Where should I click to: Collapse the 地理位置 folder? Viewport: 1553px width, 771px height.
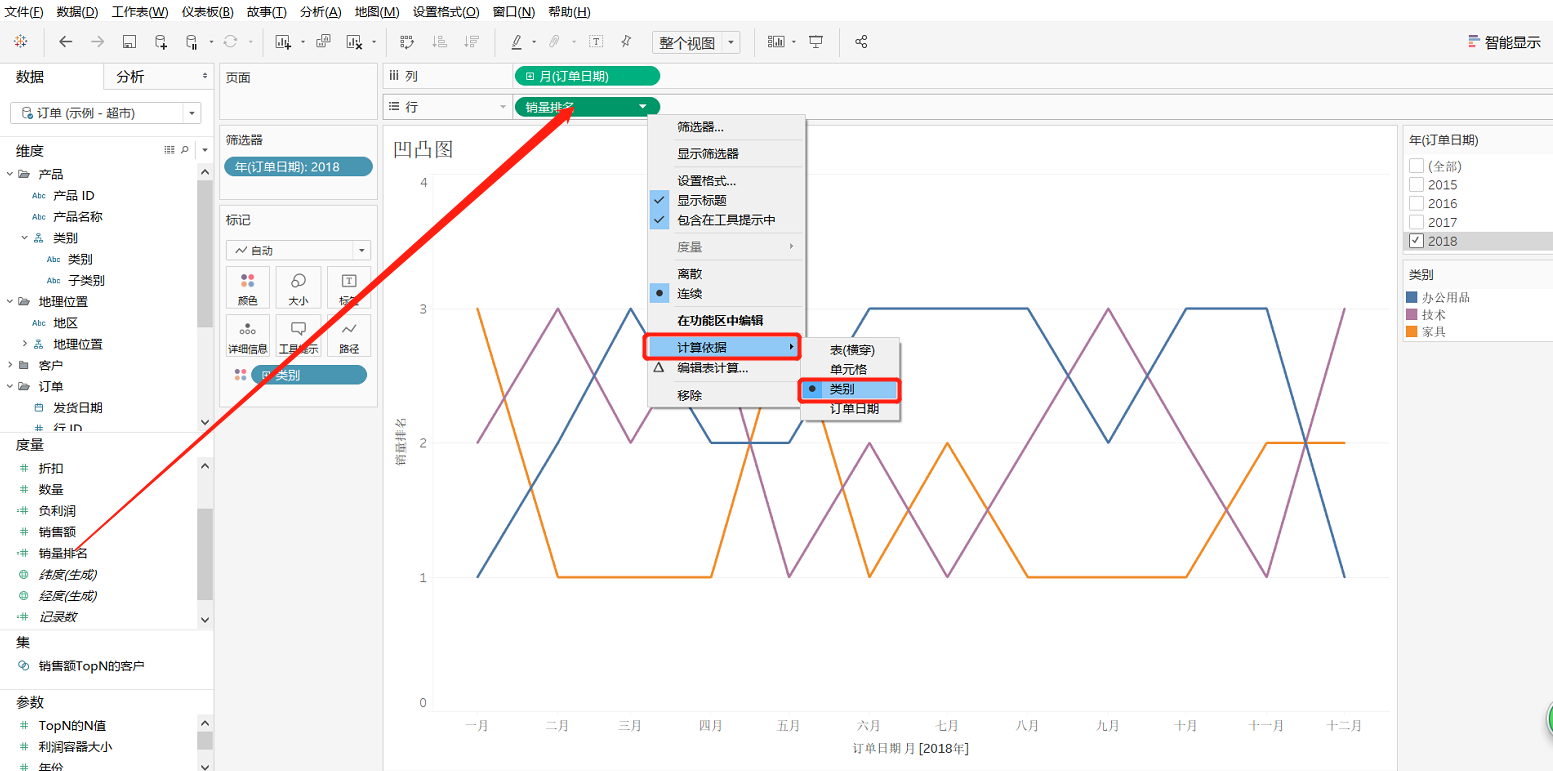10,301
